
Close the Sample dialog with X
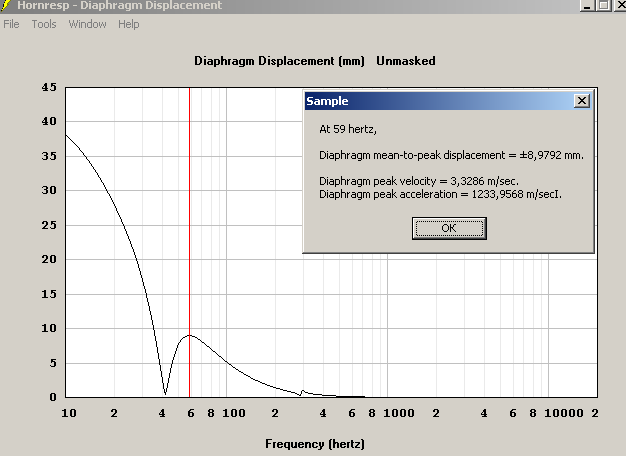[x=582, y=101]
